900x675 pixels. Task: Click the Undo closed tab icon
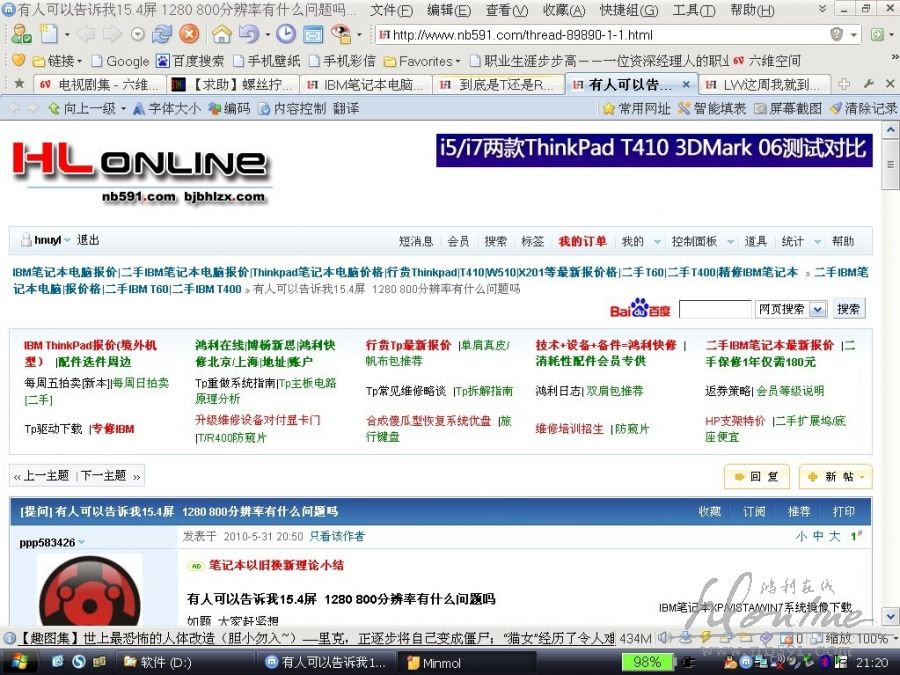tap(249, 34)
